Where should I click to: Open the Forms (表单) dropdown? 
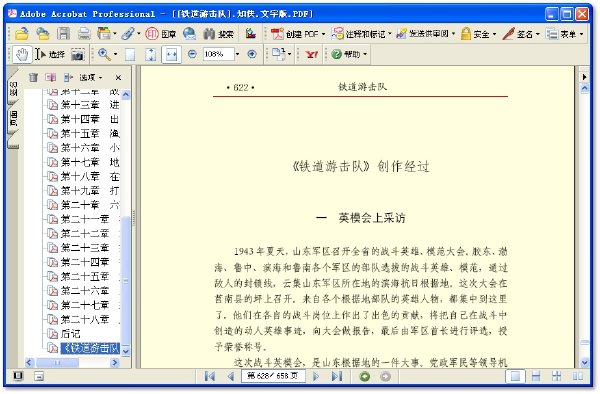coord(565,34)
